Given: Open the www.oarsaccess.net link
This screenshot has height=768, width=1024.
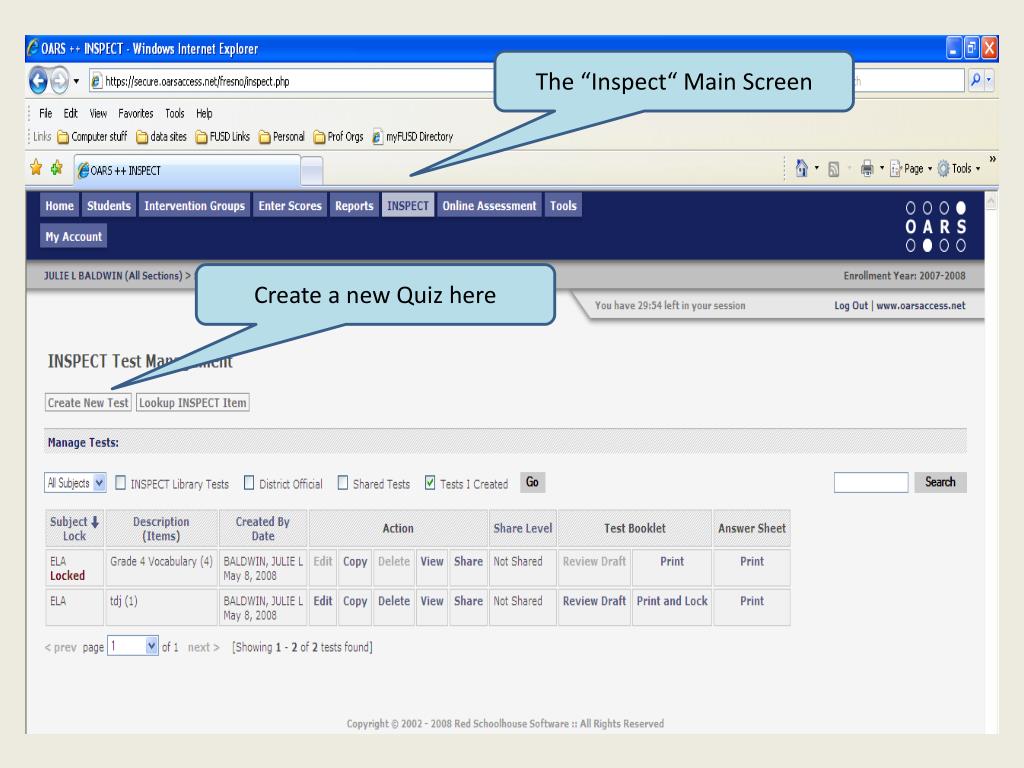Looking at the screenshot, I should click(920, 305).
